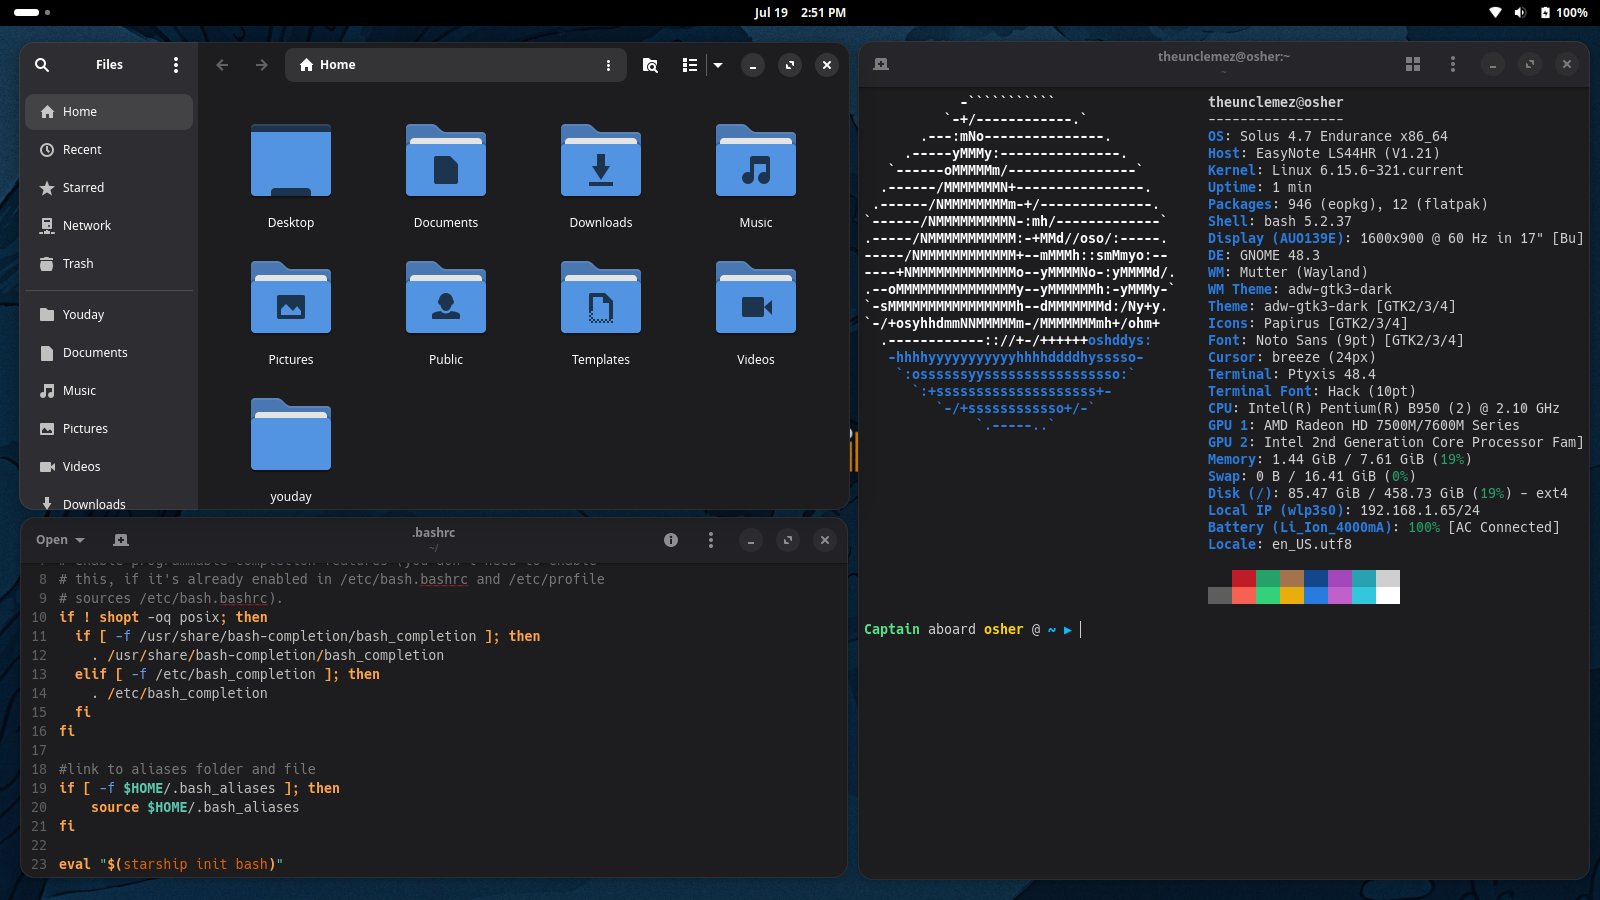The image size is (1600, 900).
Task: Open the Files sidebar main menu
Action: pyautogui.click(x=176, y=65)
